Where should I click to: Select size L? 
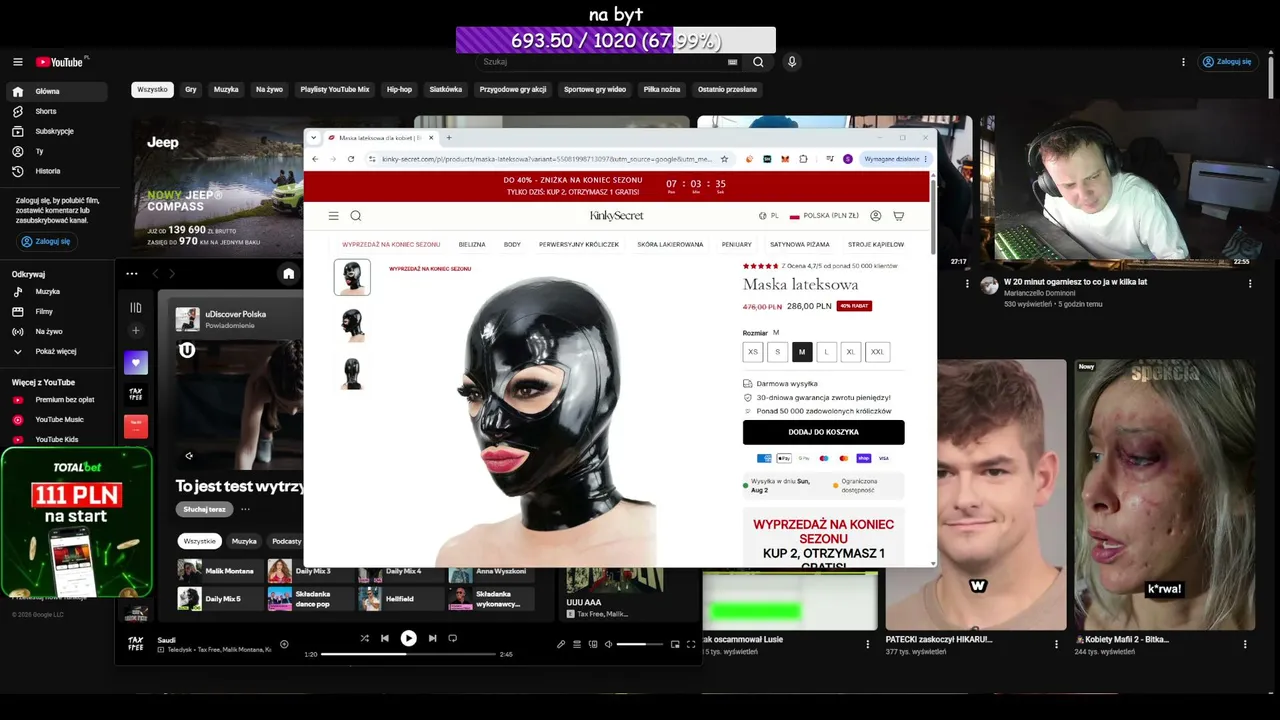coord(826,352)
